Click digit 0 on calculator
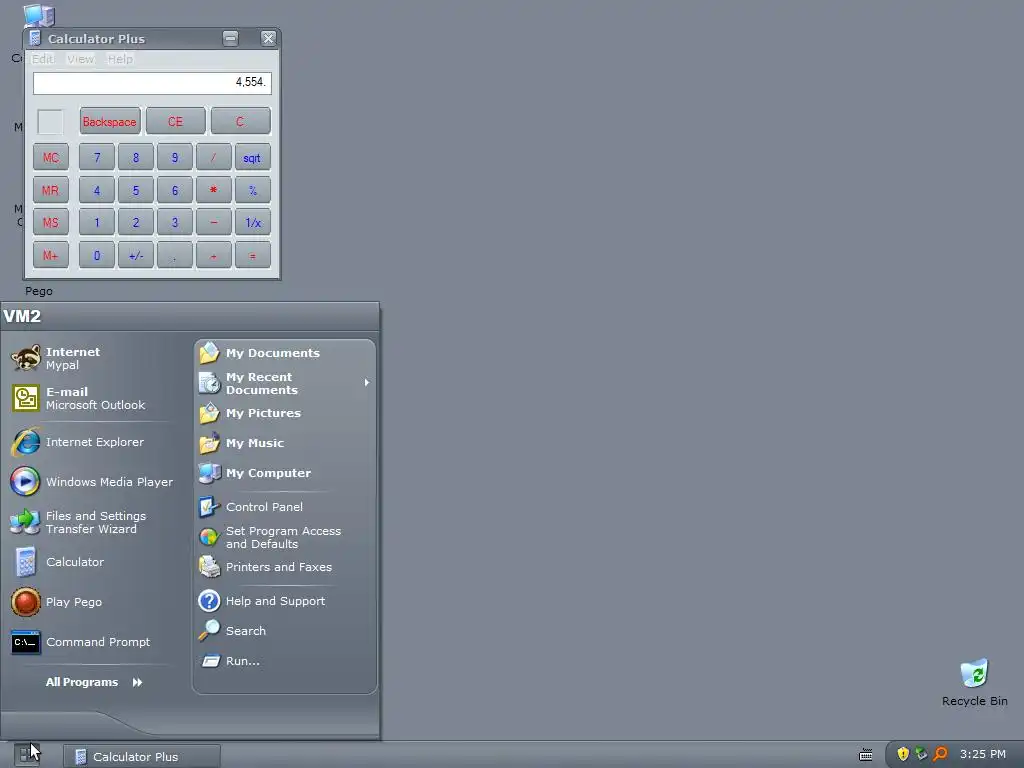The image size is (1024, 768). (97, 255)
